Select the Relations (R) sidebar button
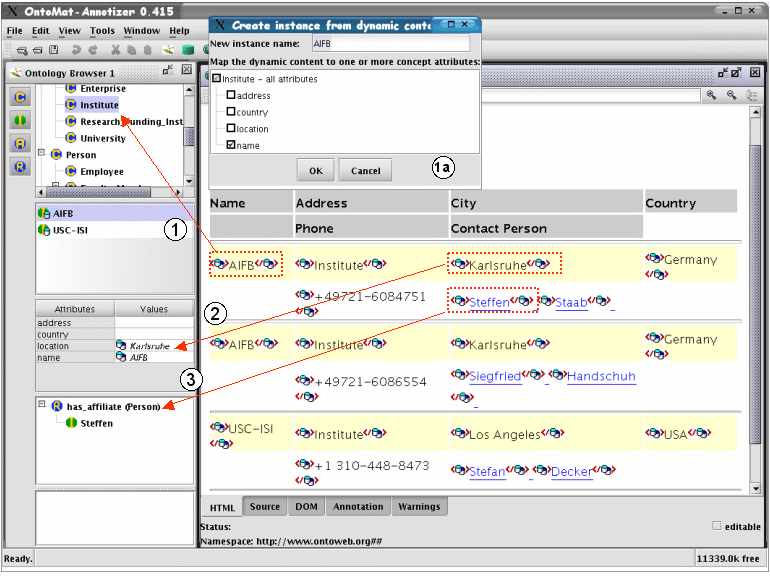 click(20, 166)
